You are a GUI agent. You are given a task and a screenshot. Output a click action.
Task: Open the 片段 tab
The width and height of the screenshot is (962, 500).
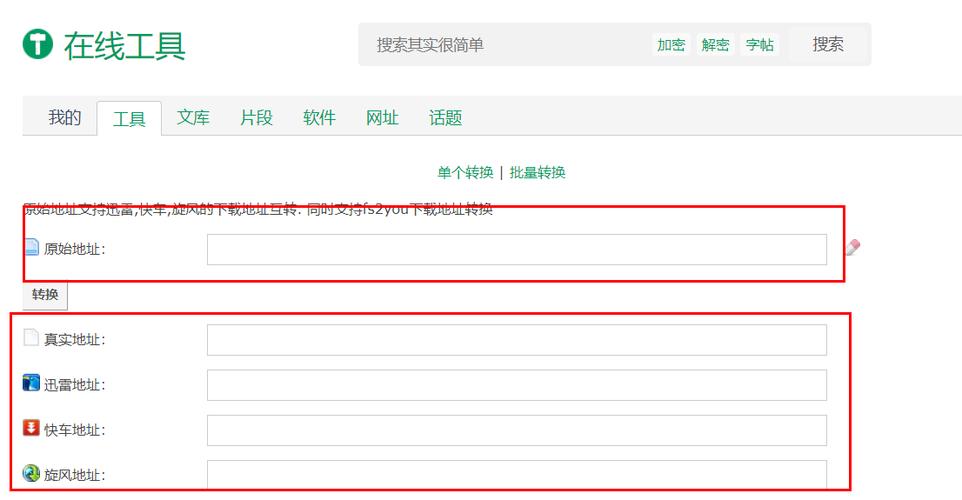(x=256, y=117)
